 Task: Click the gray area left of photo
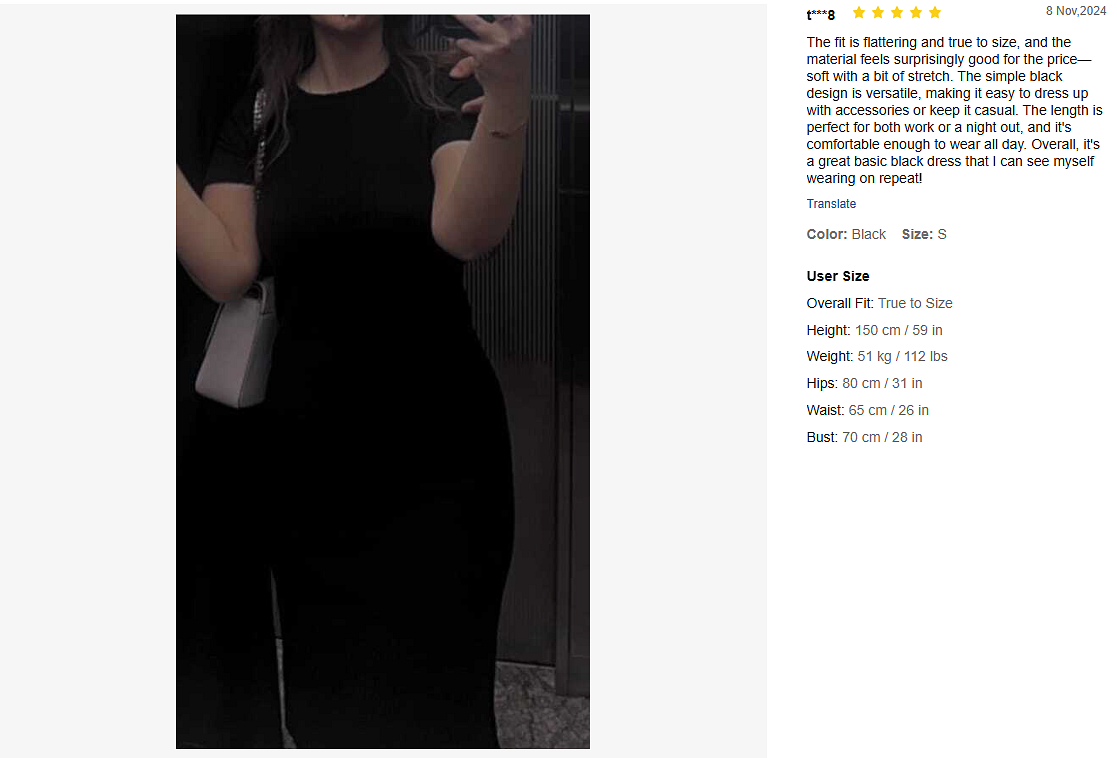[x=88, y=381]
